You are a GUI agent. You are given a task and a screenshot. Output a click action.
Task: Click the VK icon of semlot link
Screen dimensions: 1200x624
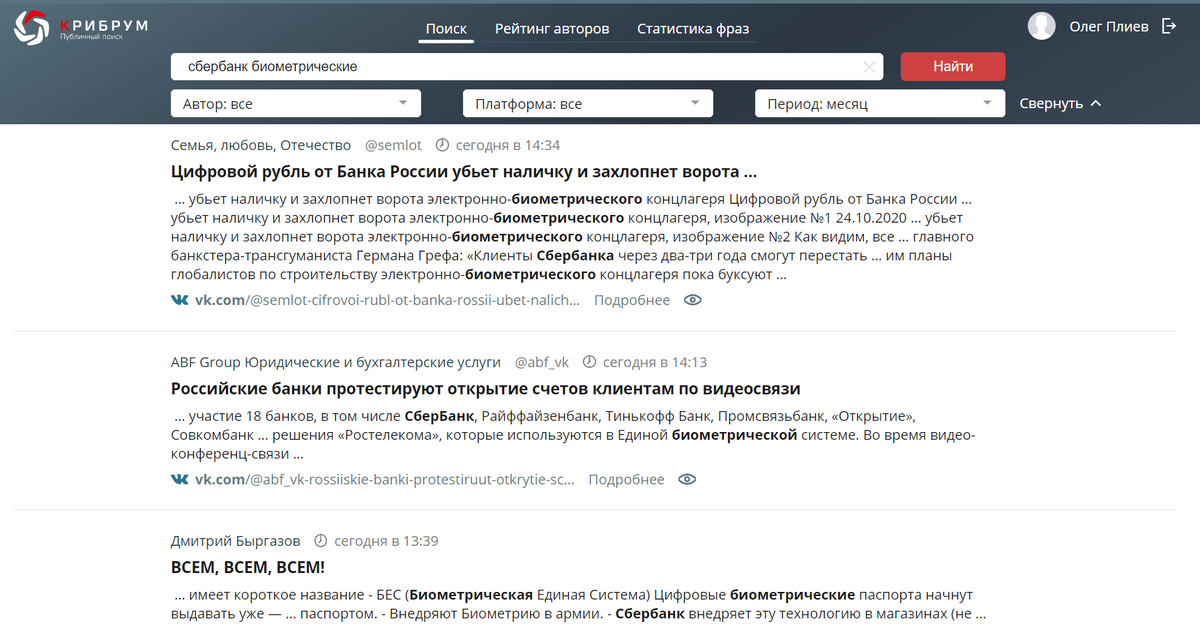click(180, 300)
